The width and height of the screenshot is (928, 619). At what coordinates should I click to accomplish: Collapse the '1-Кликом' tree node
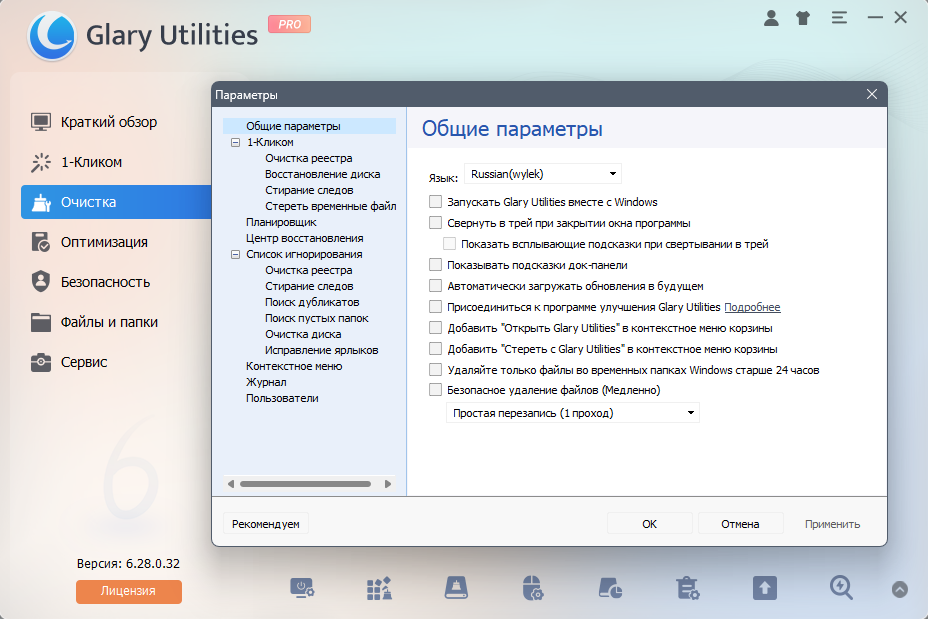click(235, 143)
